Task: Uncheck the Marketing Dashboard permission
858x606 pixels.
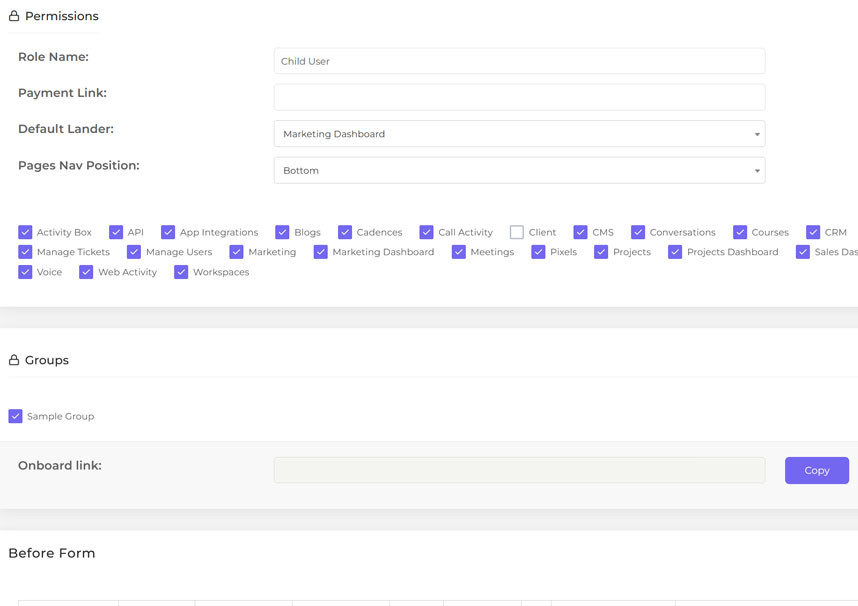Action: [x=320, y=251]
